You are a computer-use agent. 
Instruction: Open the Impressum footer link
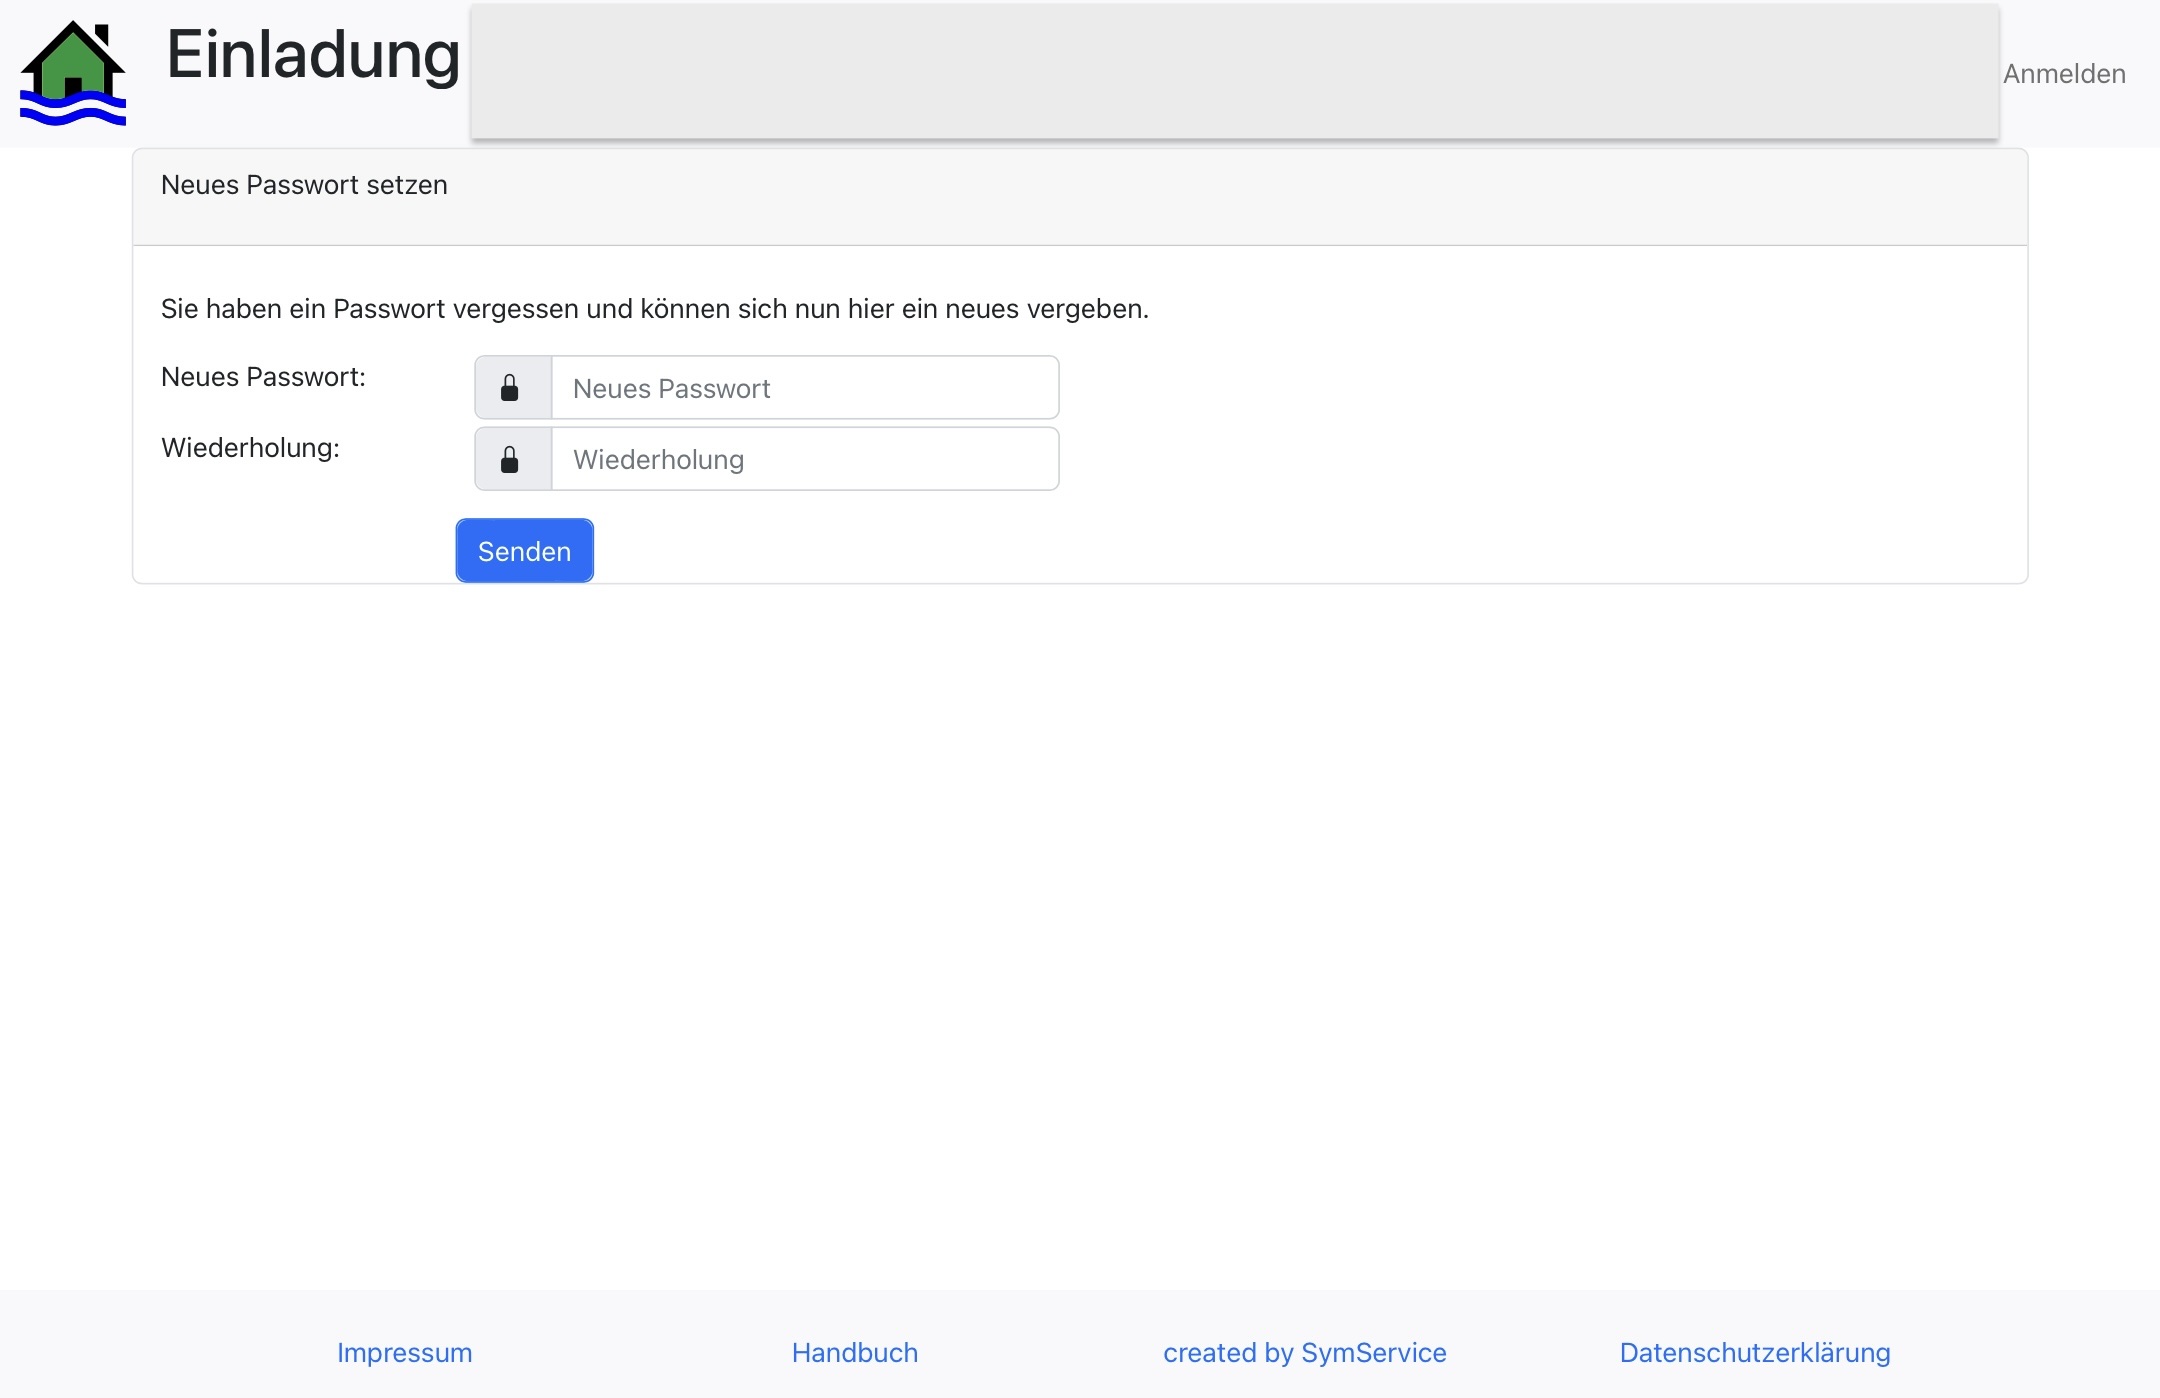pos(404,1353)
